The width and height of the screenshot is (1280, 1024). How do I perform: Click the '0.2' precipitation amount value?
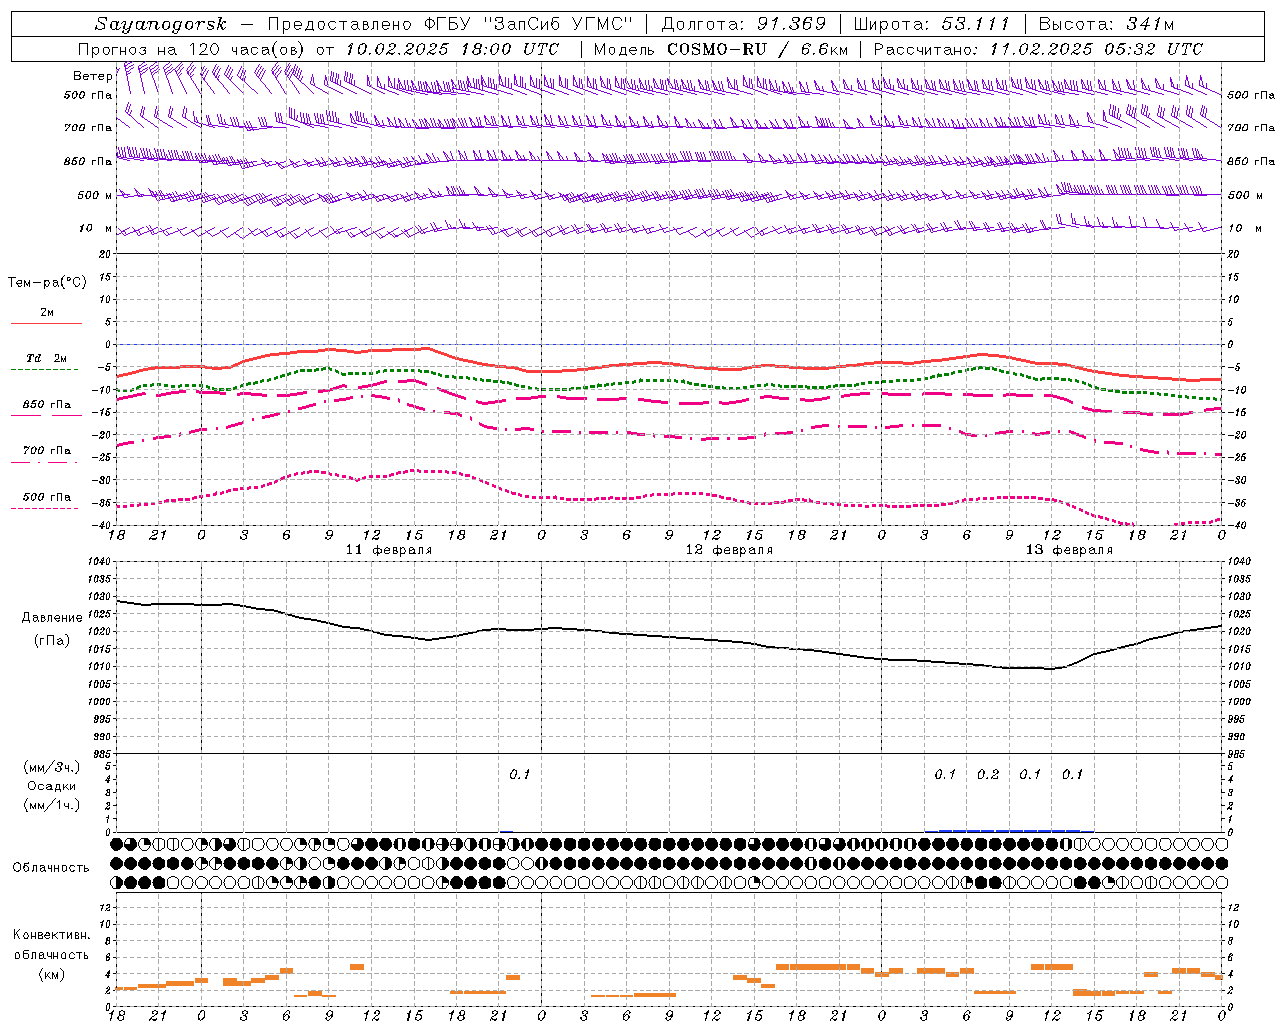[x=988, y=774]
